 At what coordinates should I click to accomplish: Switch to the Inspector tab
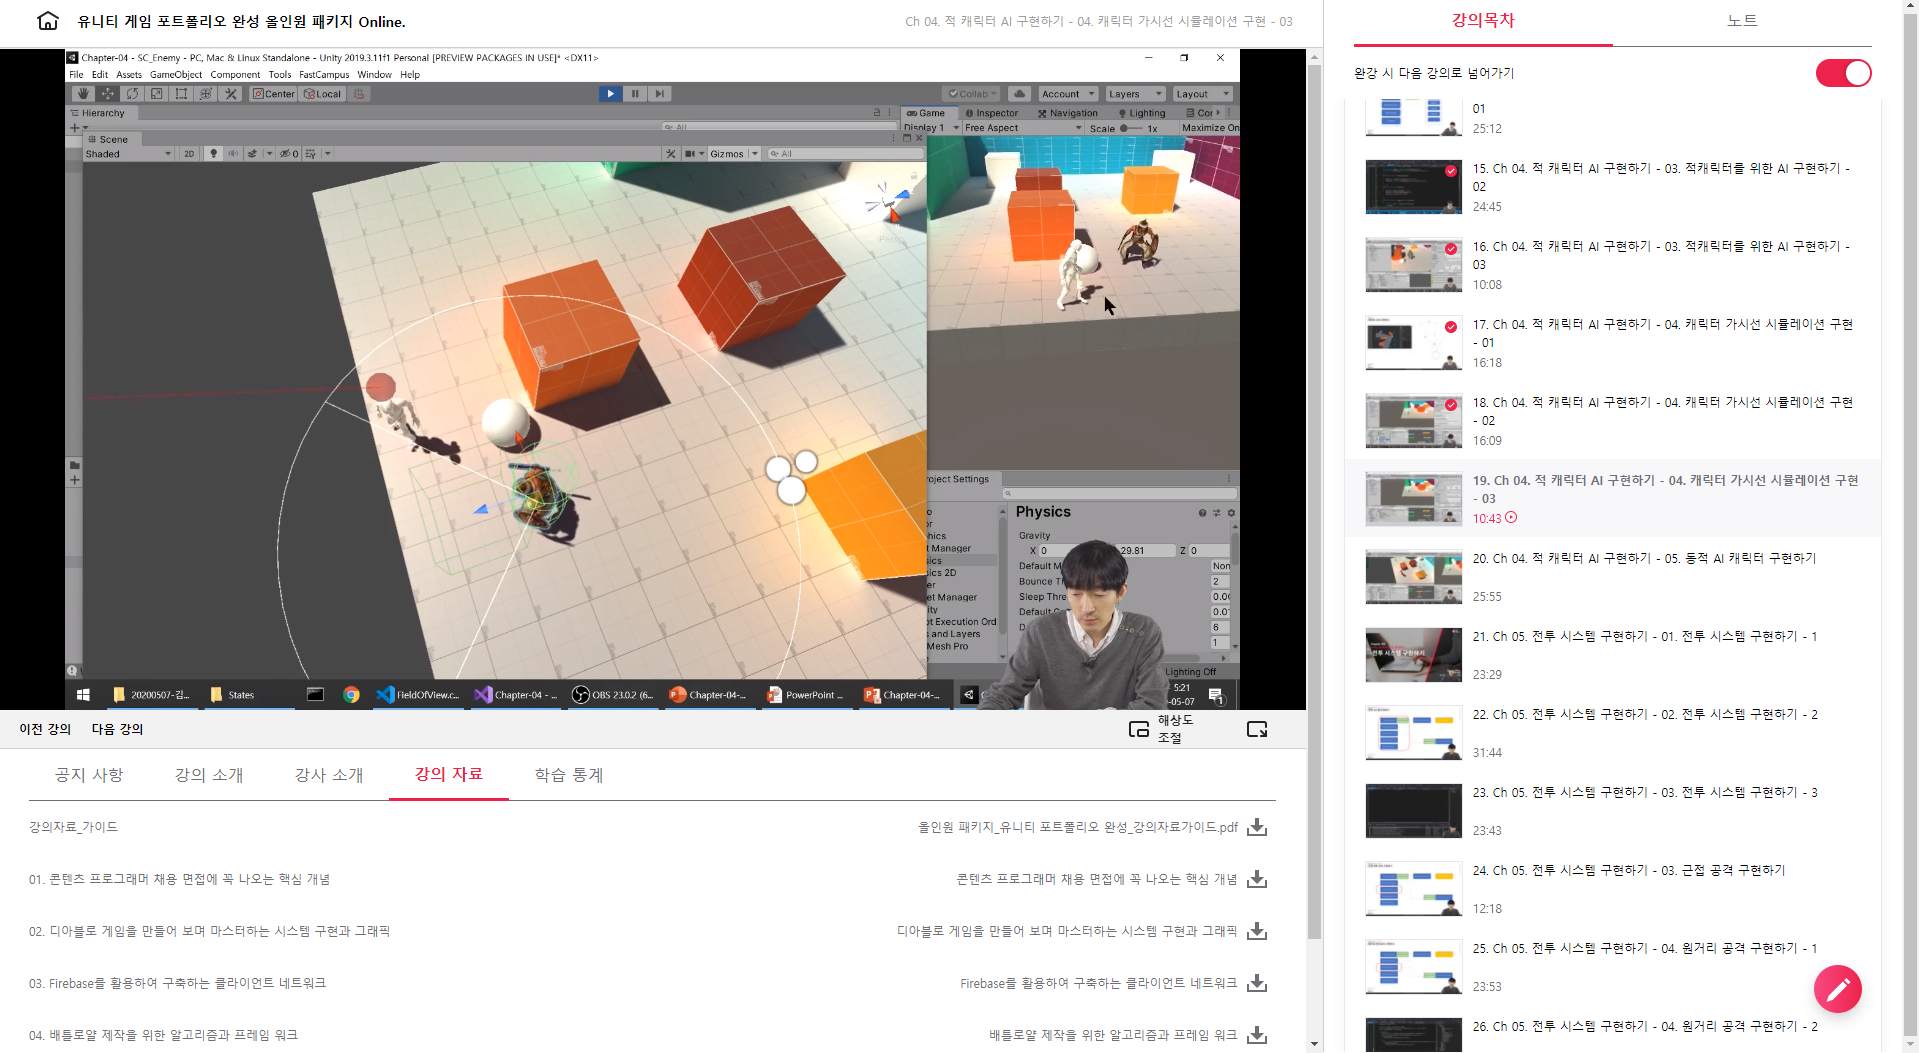point(992,113)
